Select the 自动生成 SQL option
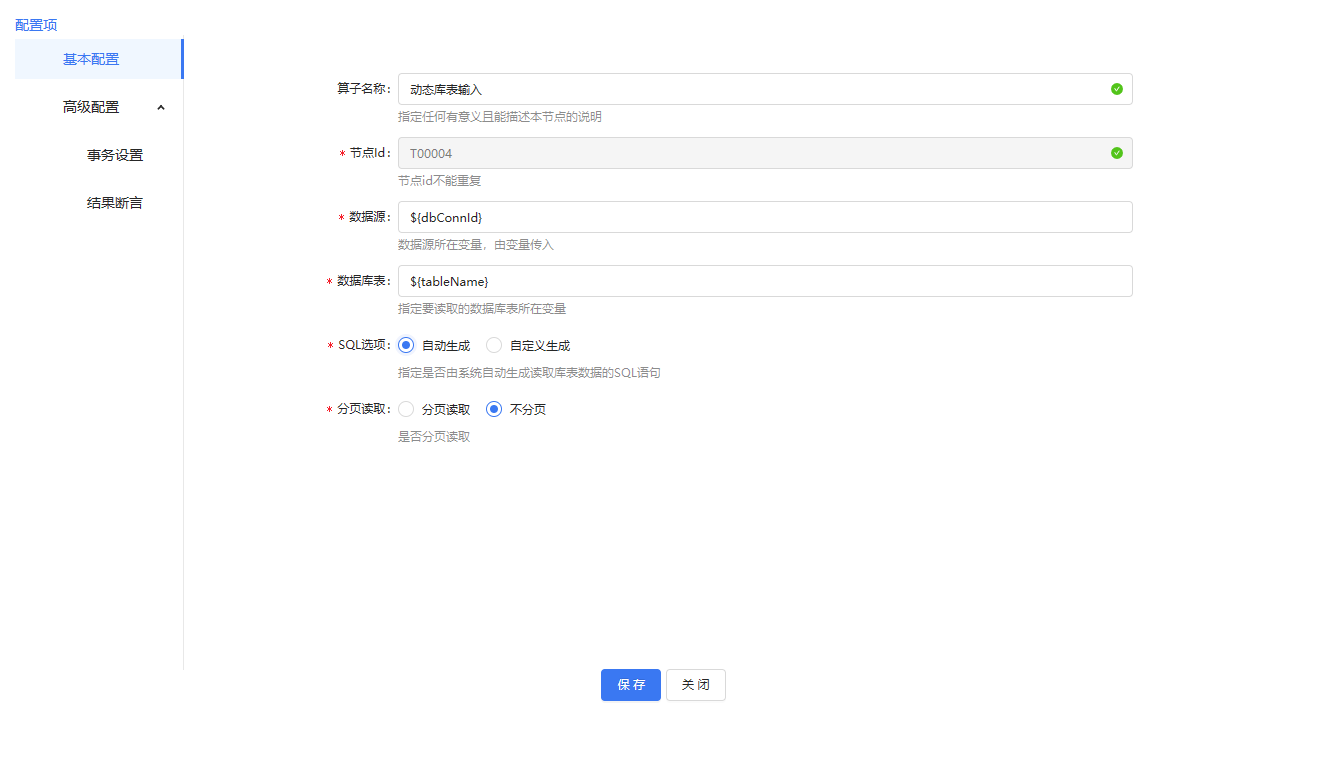Viewport: 1339px width, 777px height. click(406, 345)
